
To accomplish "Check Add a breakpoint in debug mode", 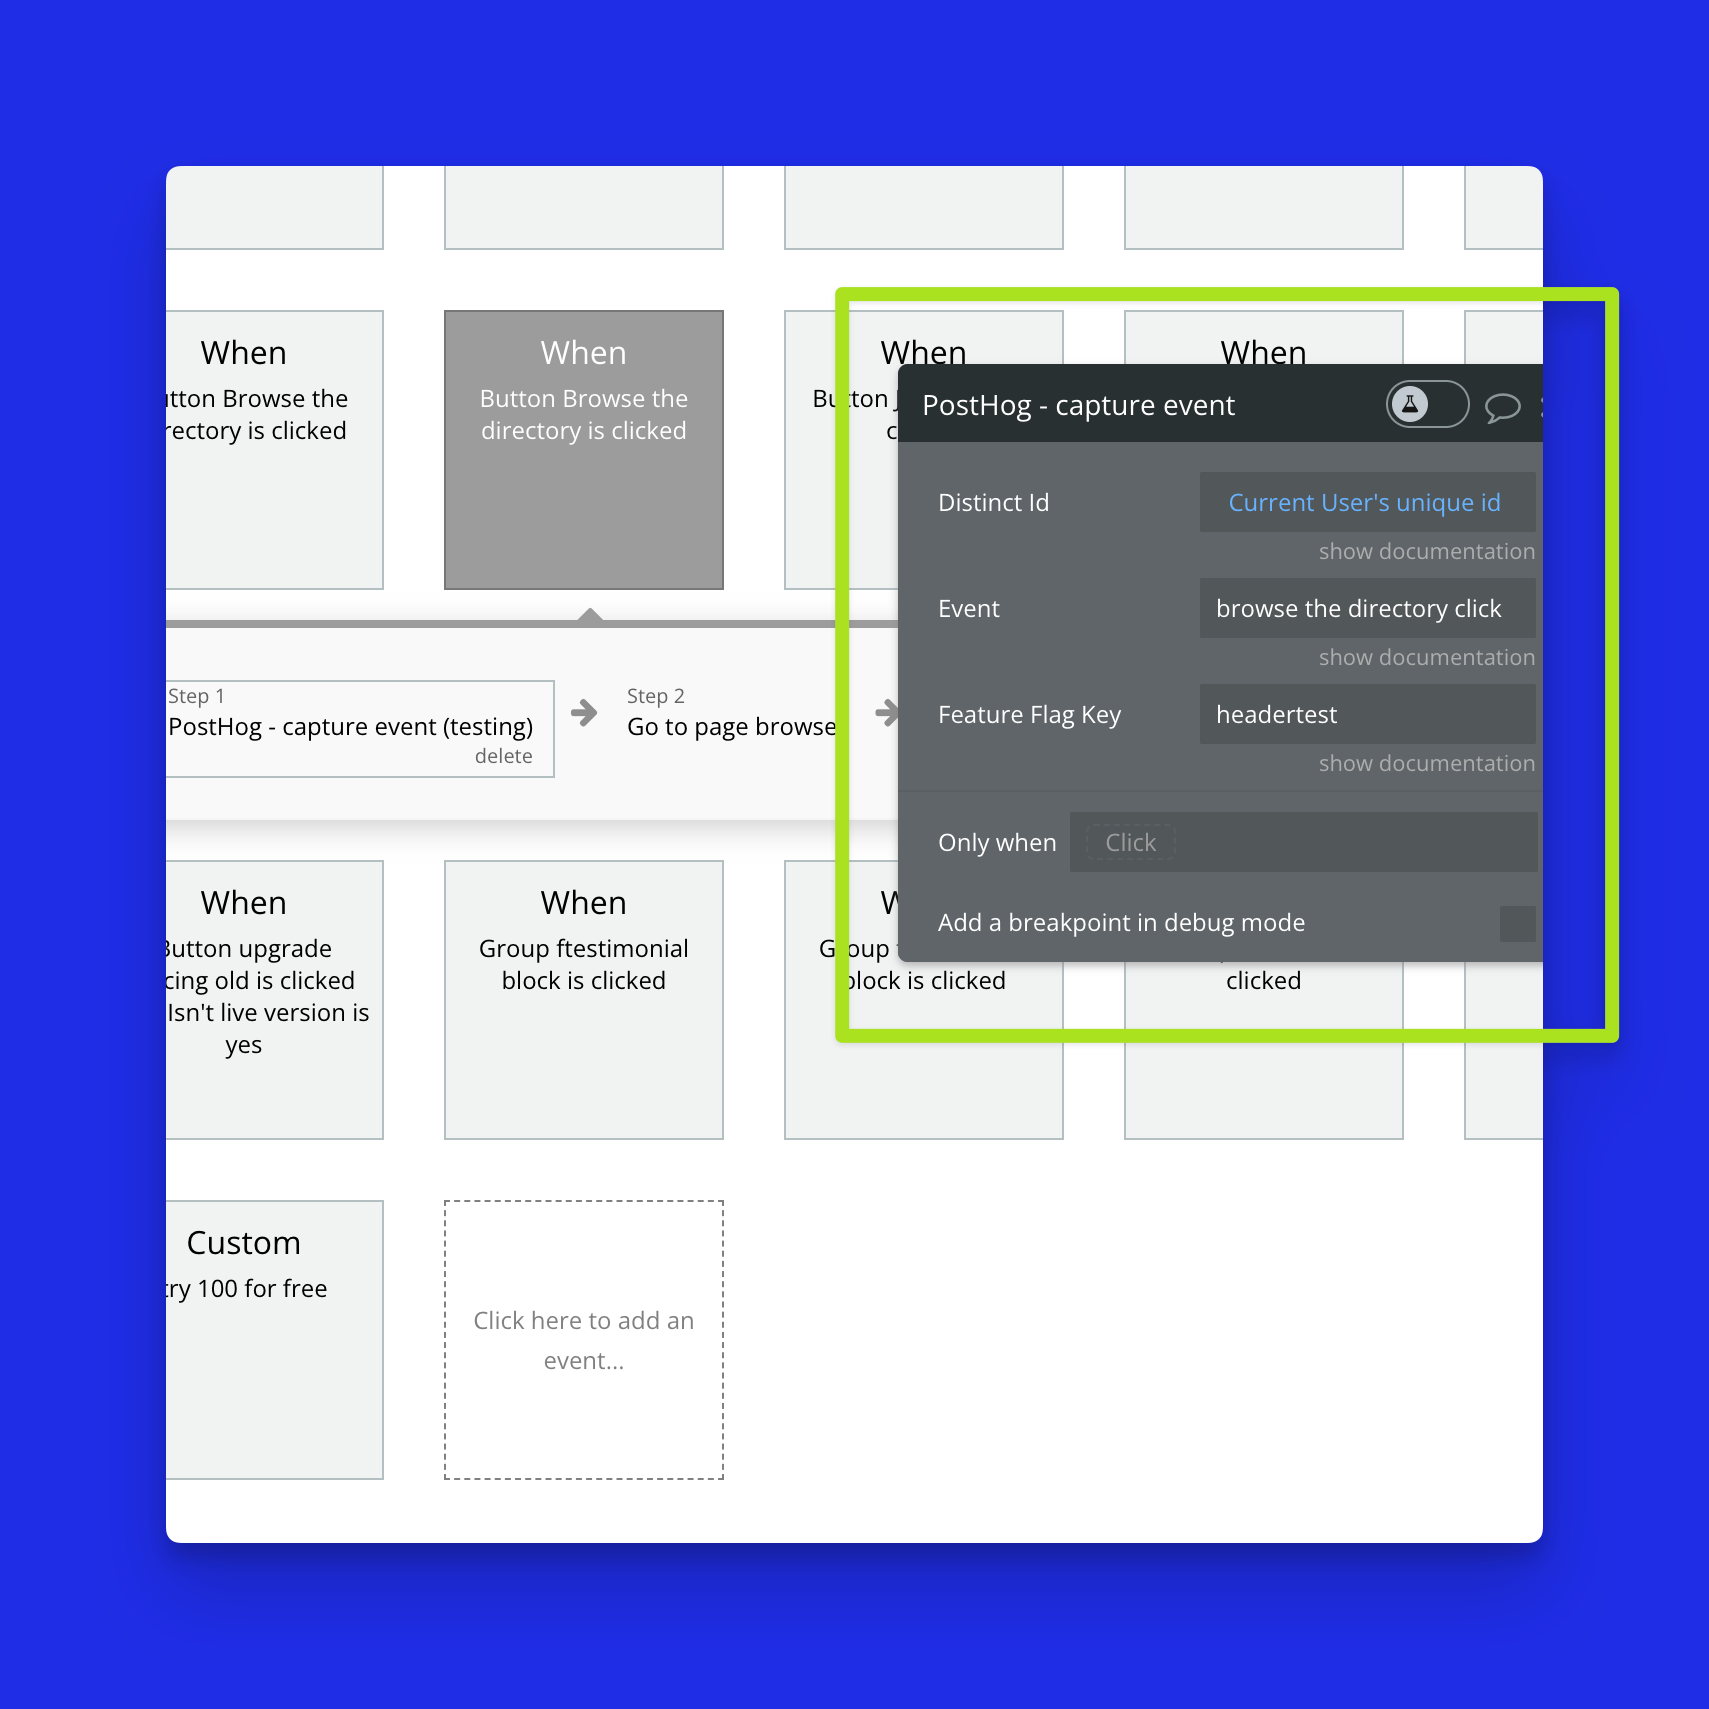I will coord(1516,923).
